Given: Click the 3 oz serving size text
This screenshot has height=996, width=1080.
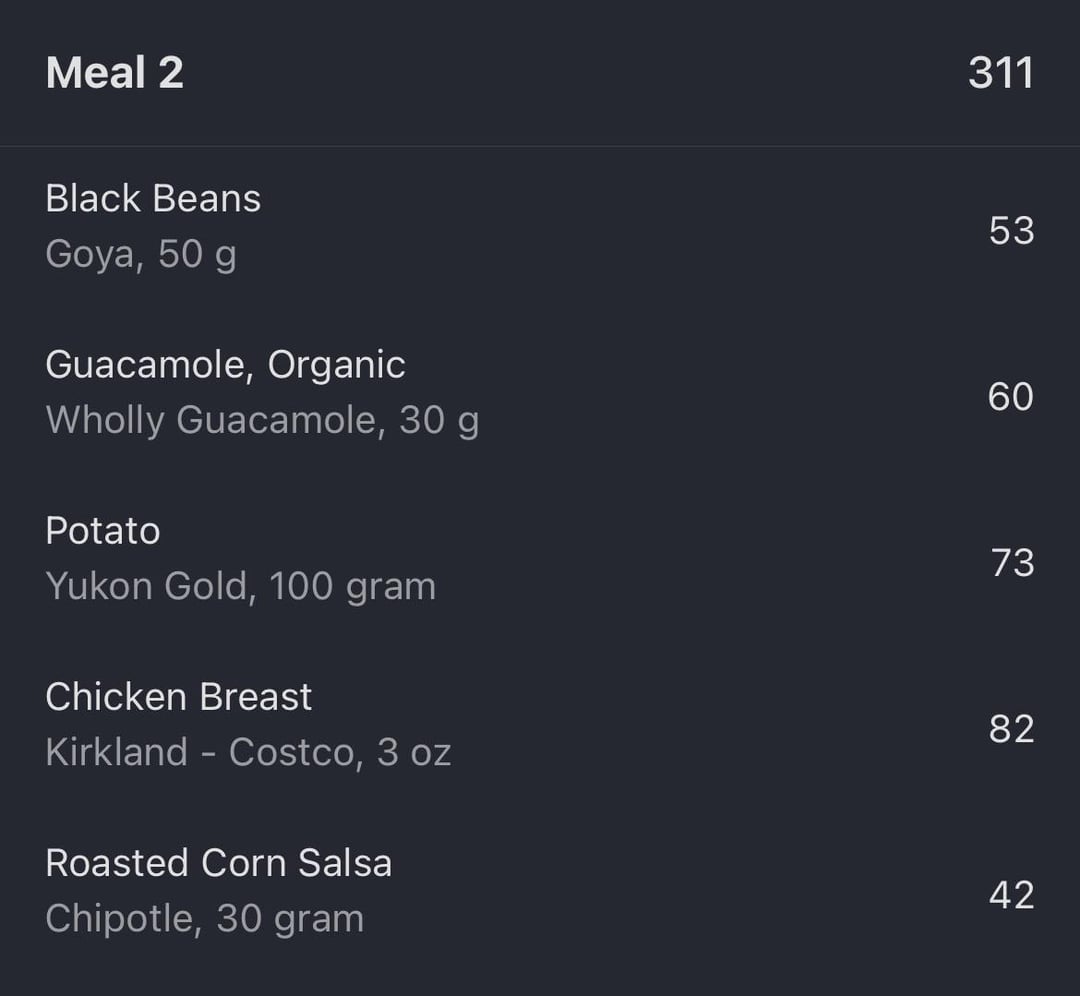Looking at the screenshot, I should (x=414, y=752).
